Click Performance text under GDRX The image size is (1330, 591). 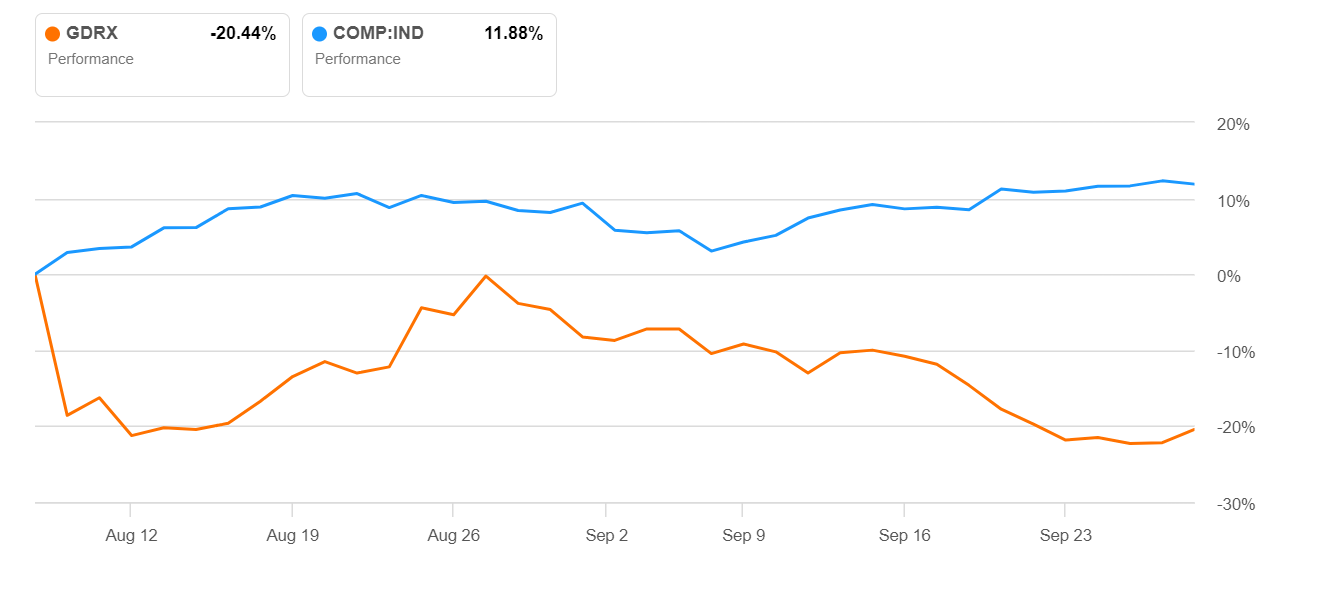tap(91, 59)
